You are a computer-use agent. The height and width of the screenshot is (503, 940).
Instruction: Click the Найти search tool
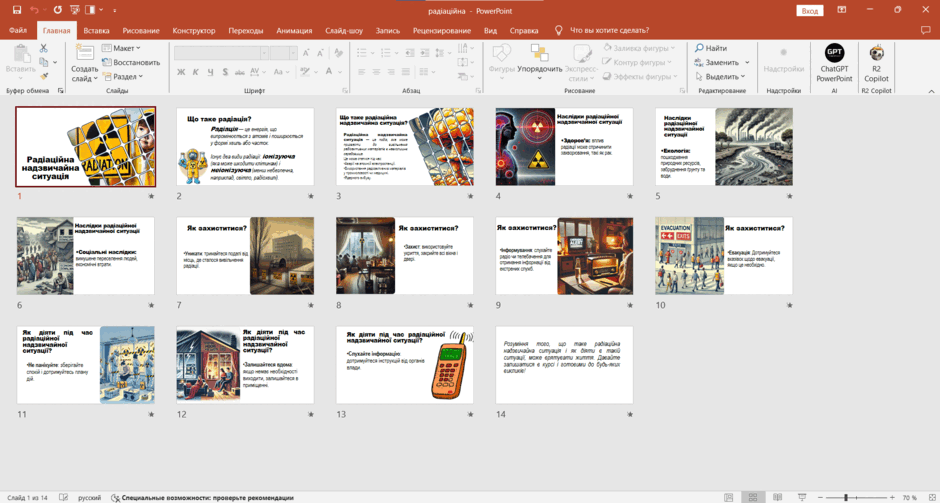[712, 48]
